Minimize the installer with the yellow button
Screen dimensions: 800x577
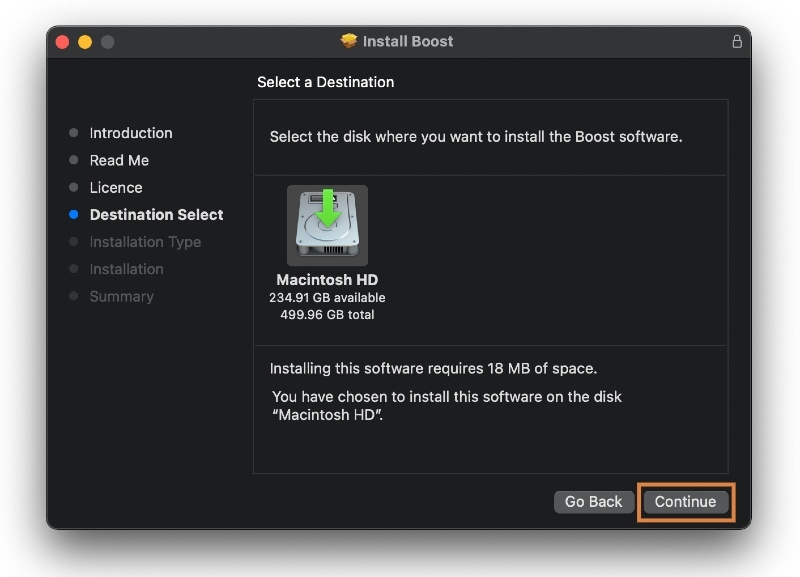pos(85,42)
